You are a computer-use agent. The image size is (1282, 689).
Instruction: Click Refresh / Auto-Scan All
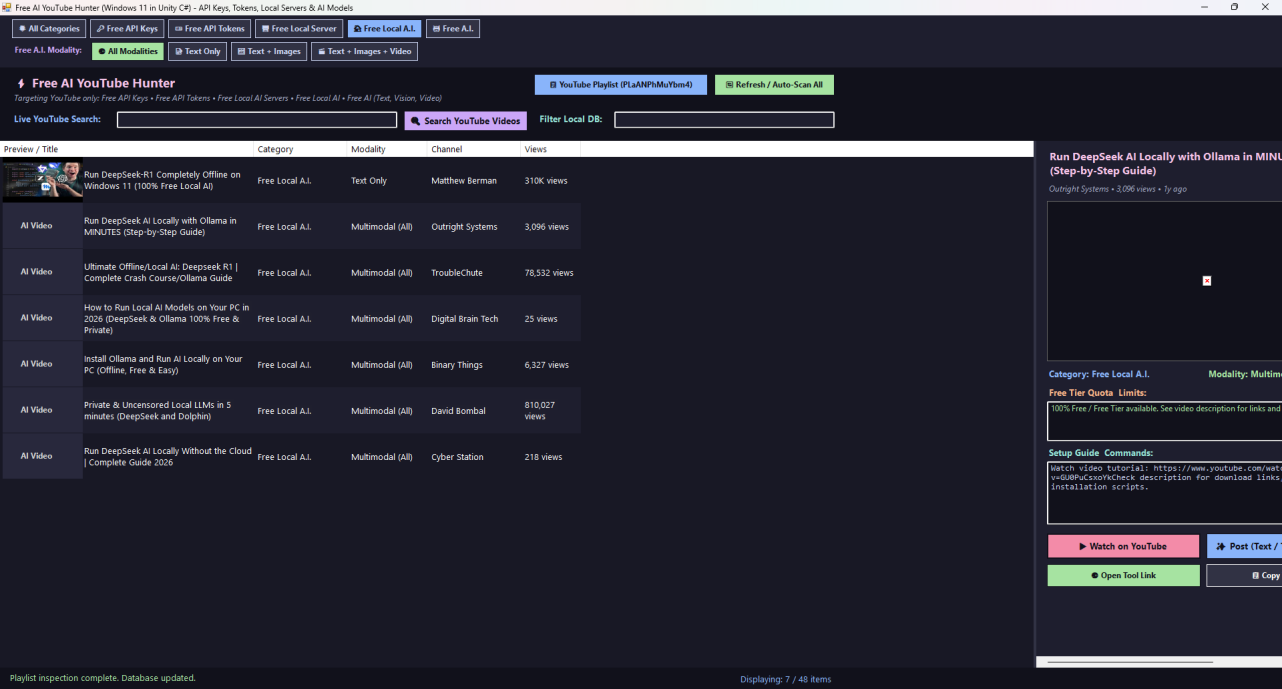(775, 85)
